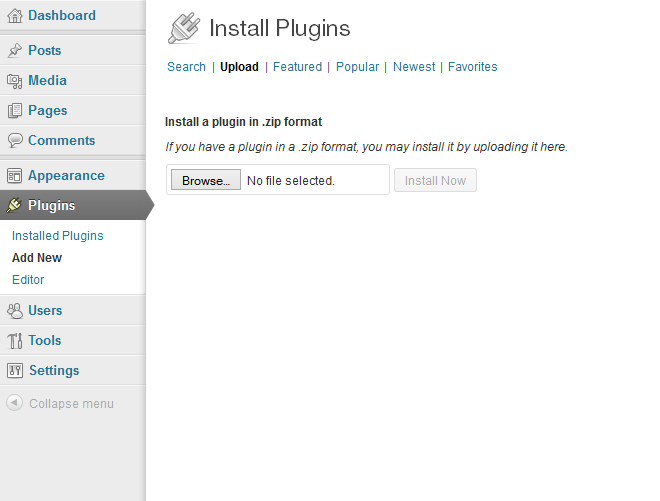660x501 pixels.
Task: Switch to the Popular plugins tab
Action: (x=357, y=67)
